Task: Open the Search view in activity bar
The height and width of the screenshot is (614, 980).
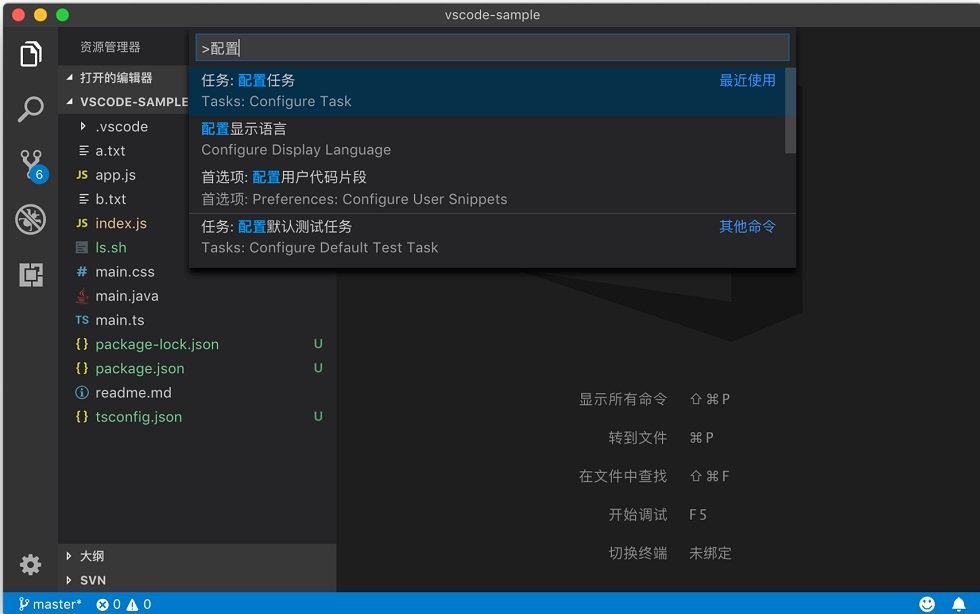Action: point(31,109)
